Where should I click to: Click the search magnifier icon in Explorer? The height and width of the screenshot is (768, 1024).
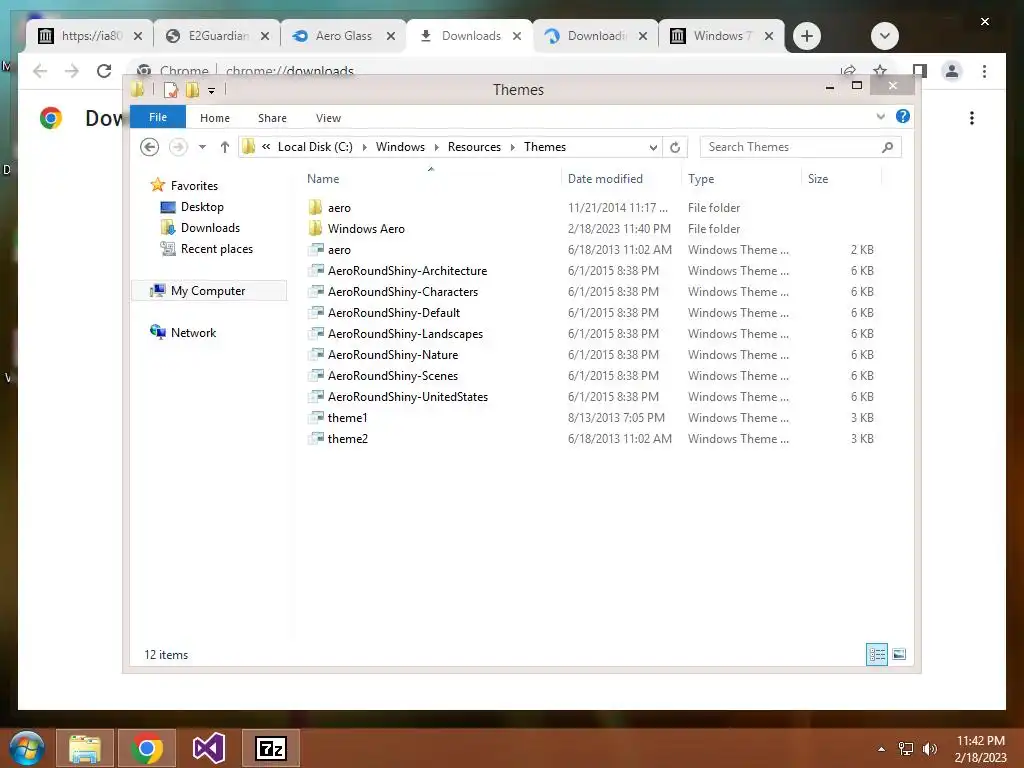(x=887, y=147)
